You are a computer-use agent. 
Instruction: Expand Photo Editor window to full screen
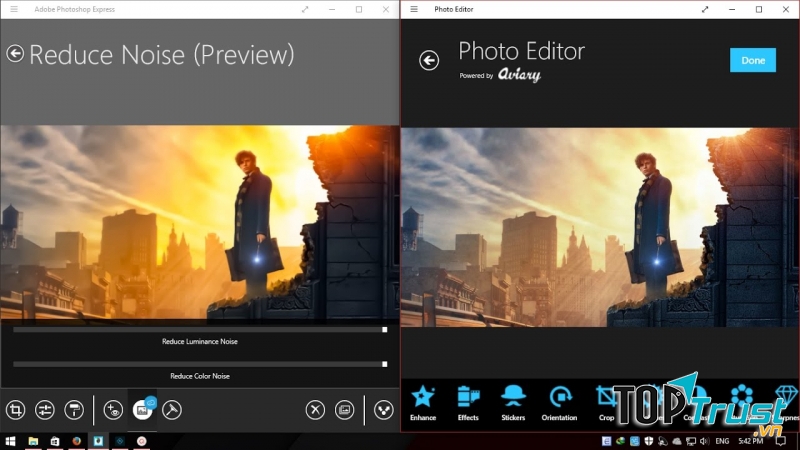pyautogui.click(x=705, y=9)
